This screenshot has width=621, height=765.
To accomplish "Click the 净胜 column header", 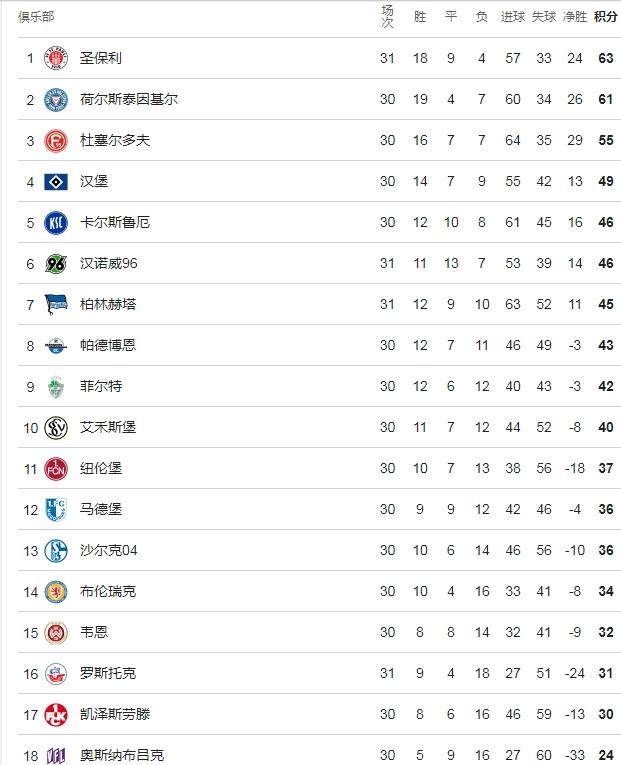I will (x=575, y=17).
